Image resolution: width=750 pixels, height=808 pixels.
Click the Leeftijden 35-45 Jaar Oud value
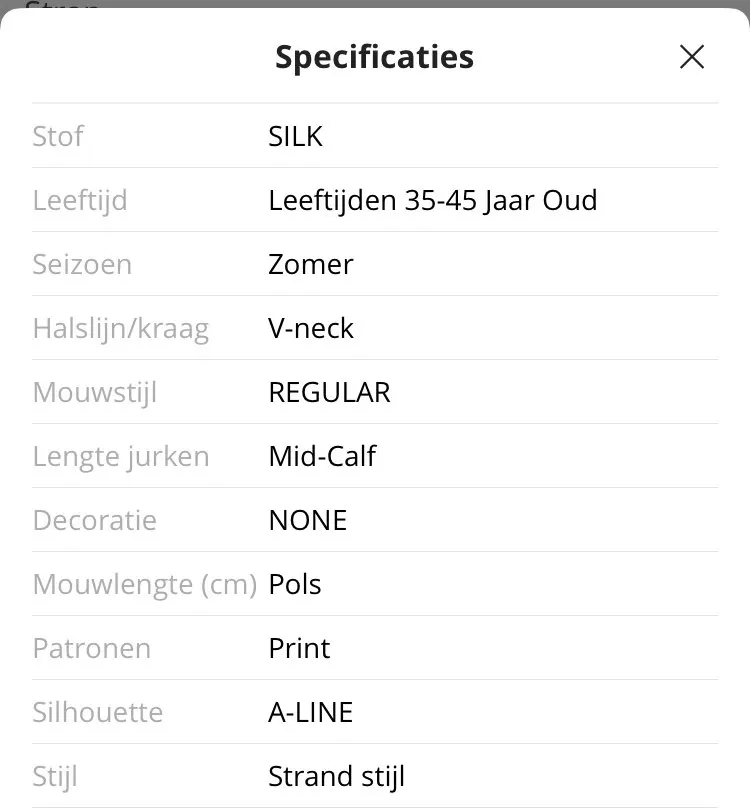click(x=433, y=200)
